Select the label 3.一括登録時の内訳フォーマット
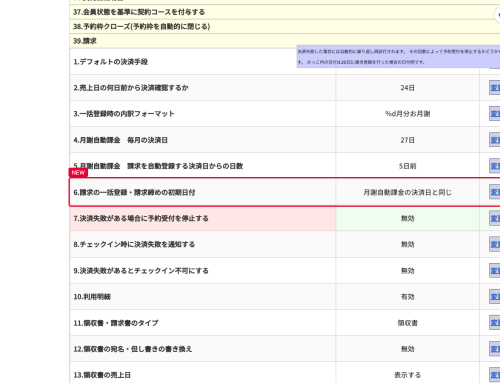The height and width of the screenshot is (383, 500). point(124,114)
